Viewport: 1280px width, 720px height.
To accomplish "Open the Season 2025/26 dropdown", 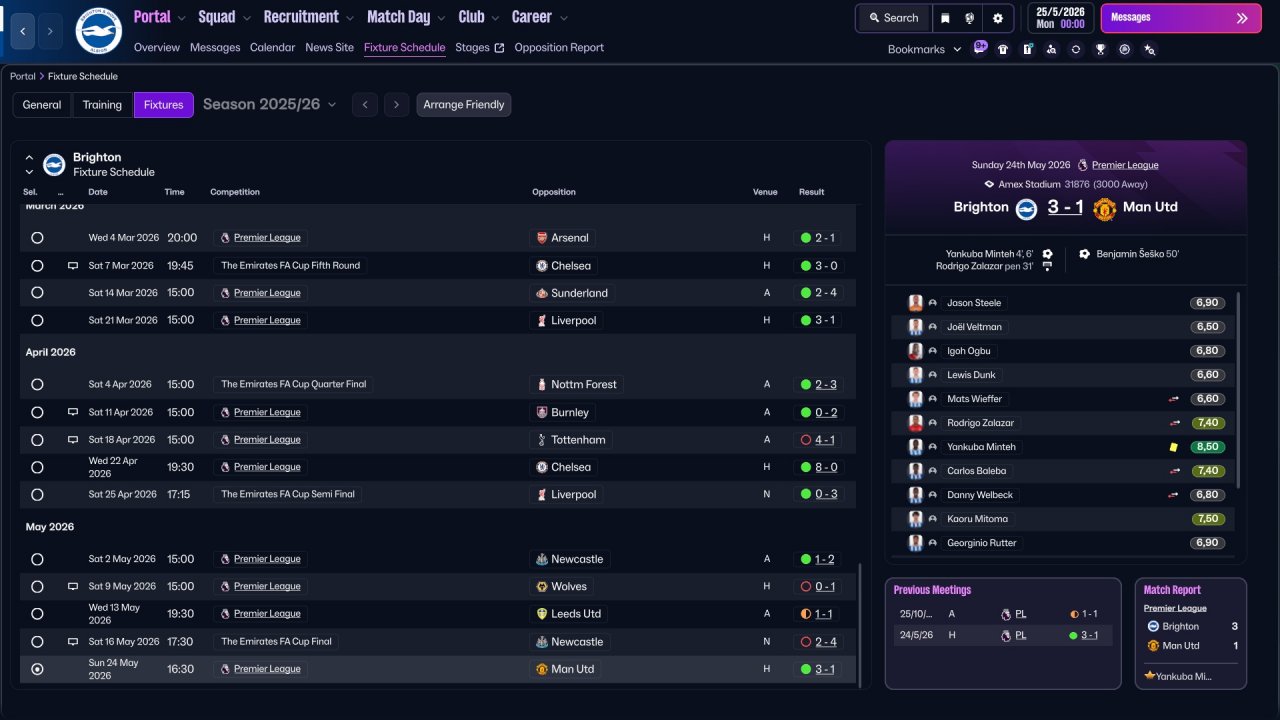I will tap(270, 104).
